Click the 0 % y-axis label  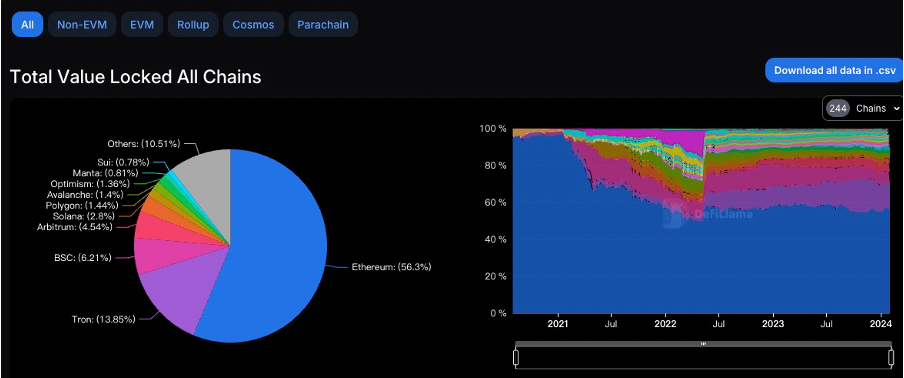click(498, 313)
